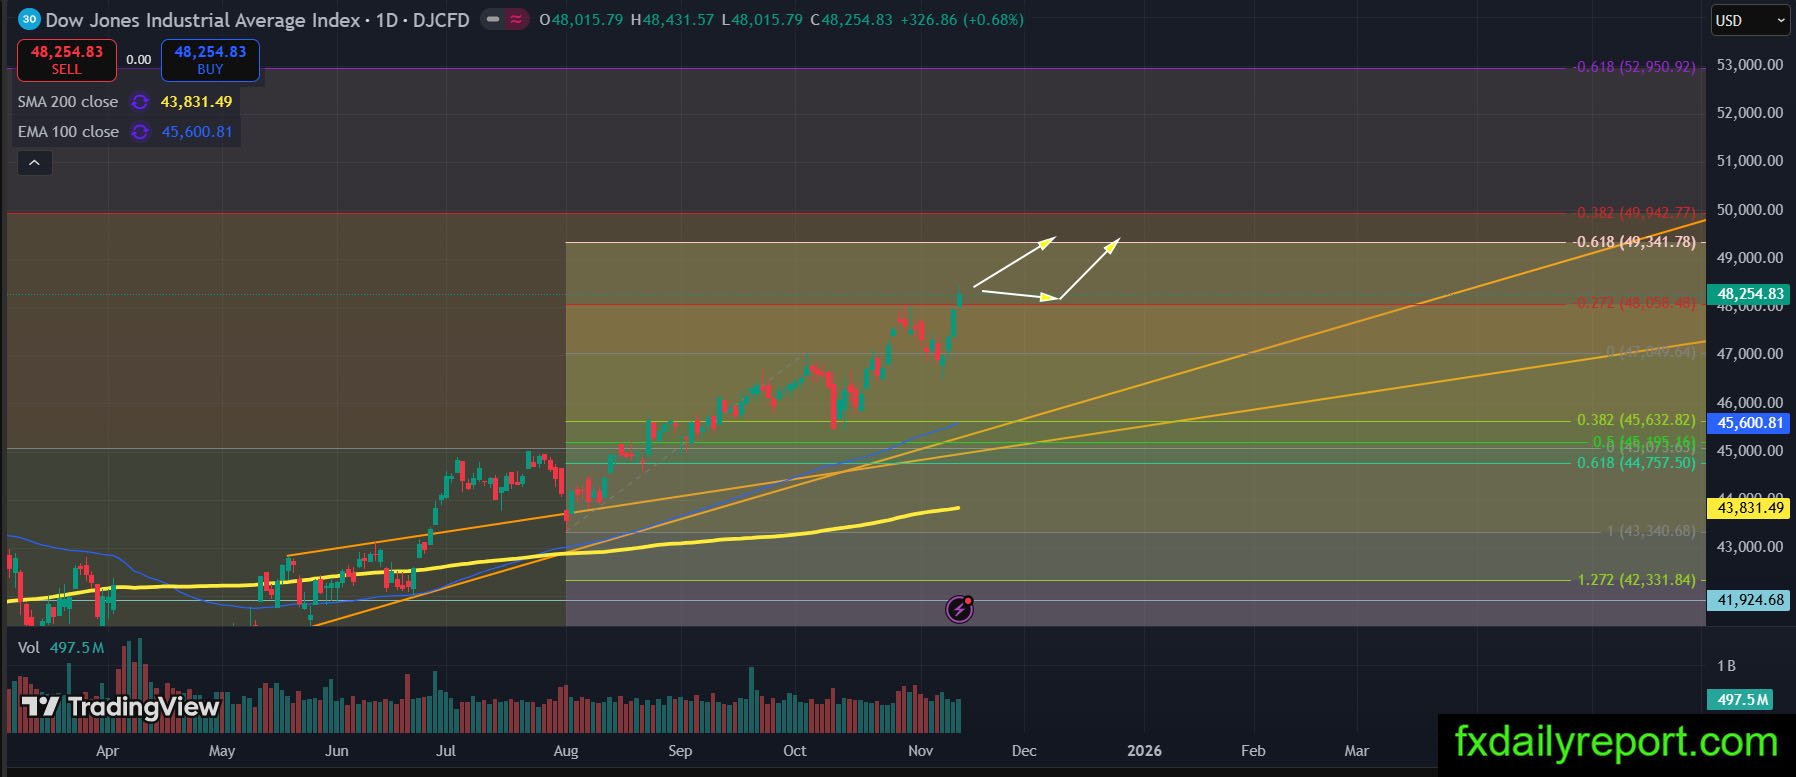
Task: Click the close price value C48,254.83 in header
Action: 851,20
